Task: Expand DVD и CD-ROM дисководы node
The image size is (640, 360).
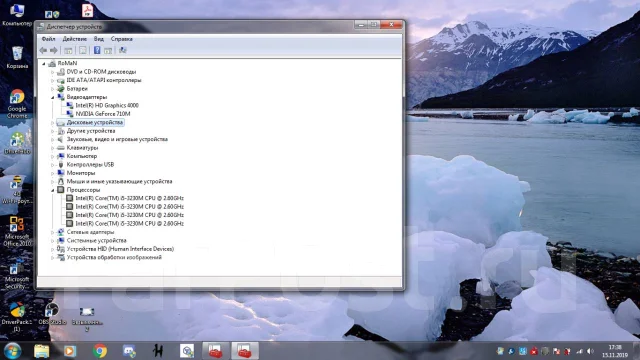Action: coord(52,72)
